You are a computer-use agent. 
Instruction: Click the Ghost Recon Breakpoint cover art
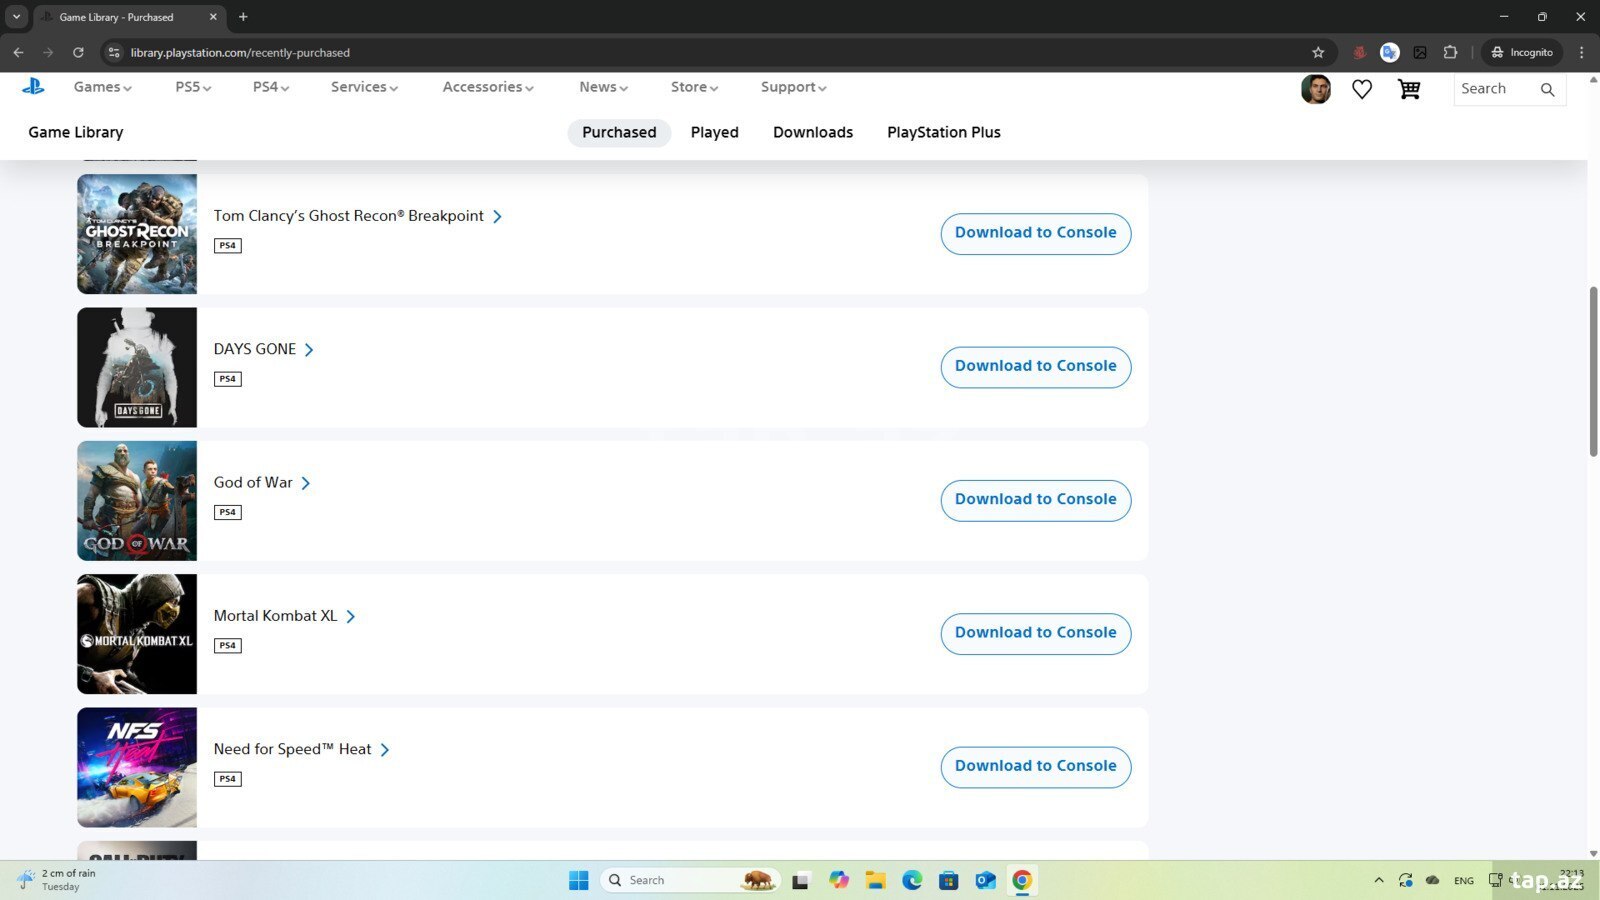[x=137, y=234]
